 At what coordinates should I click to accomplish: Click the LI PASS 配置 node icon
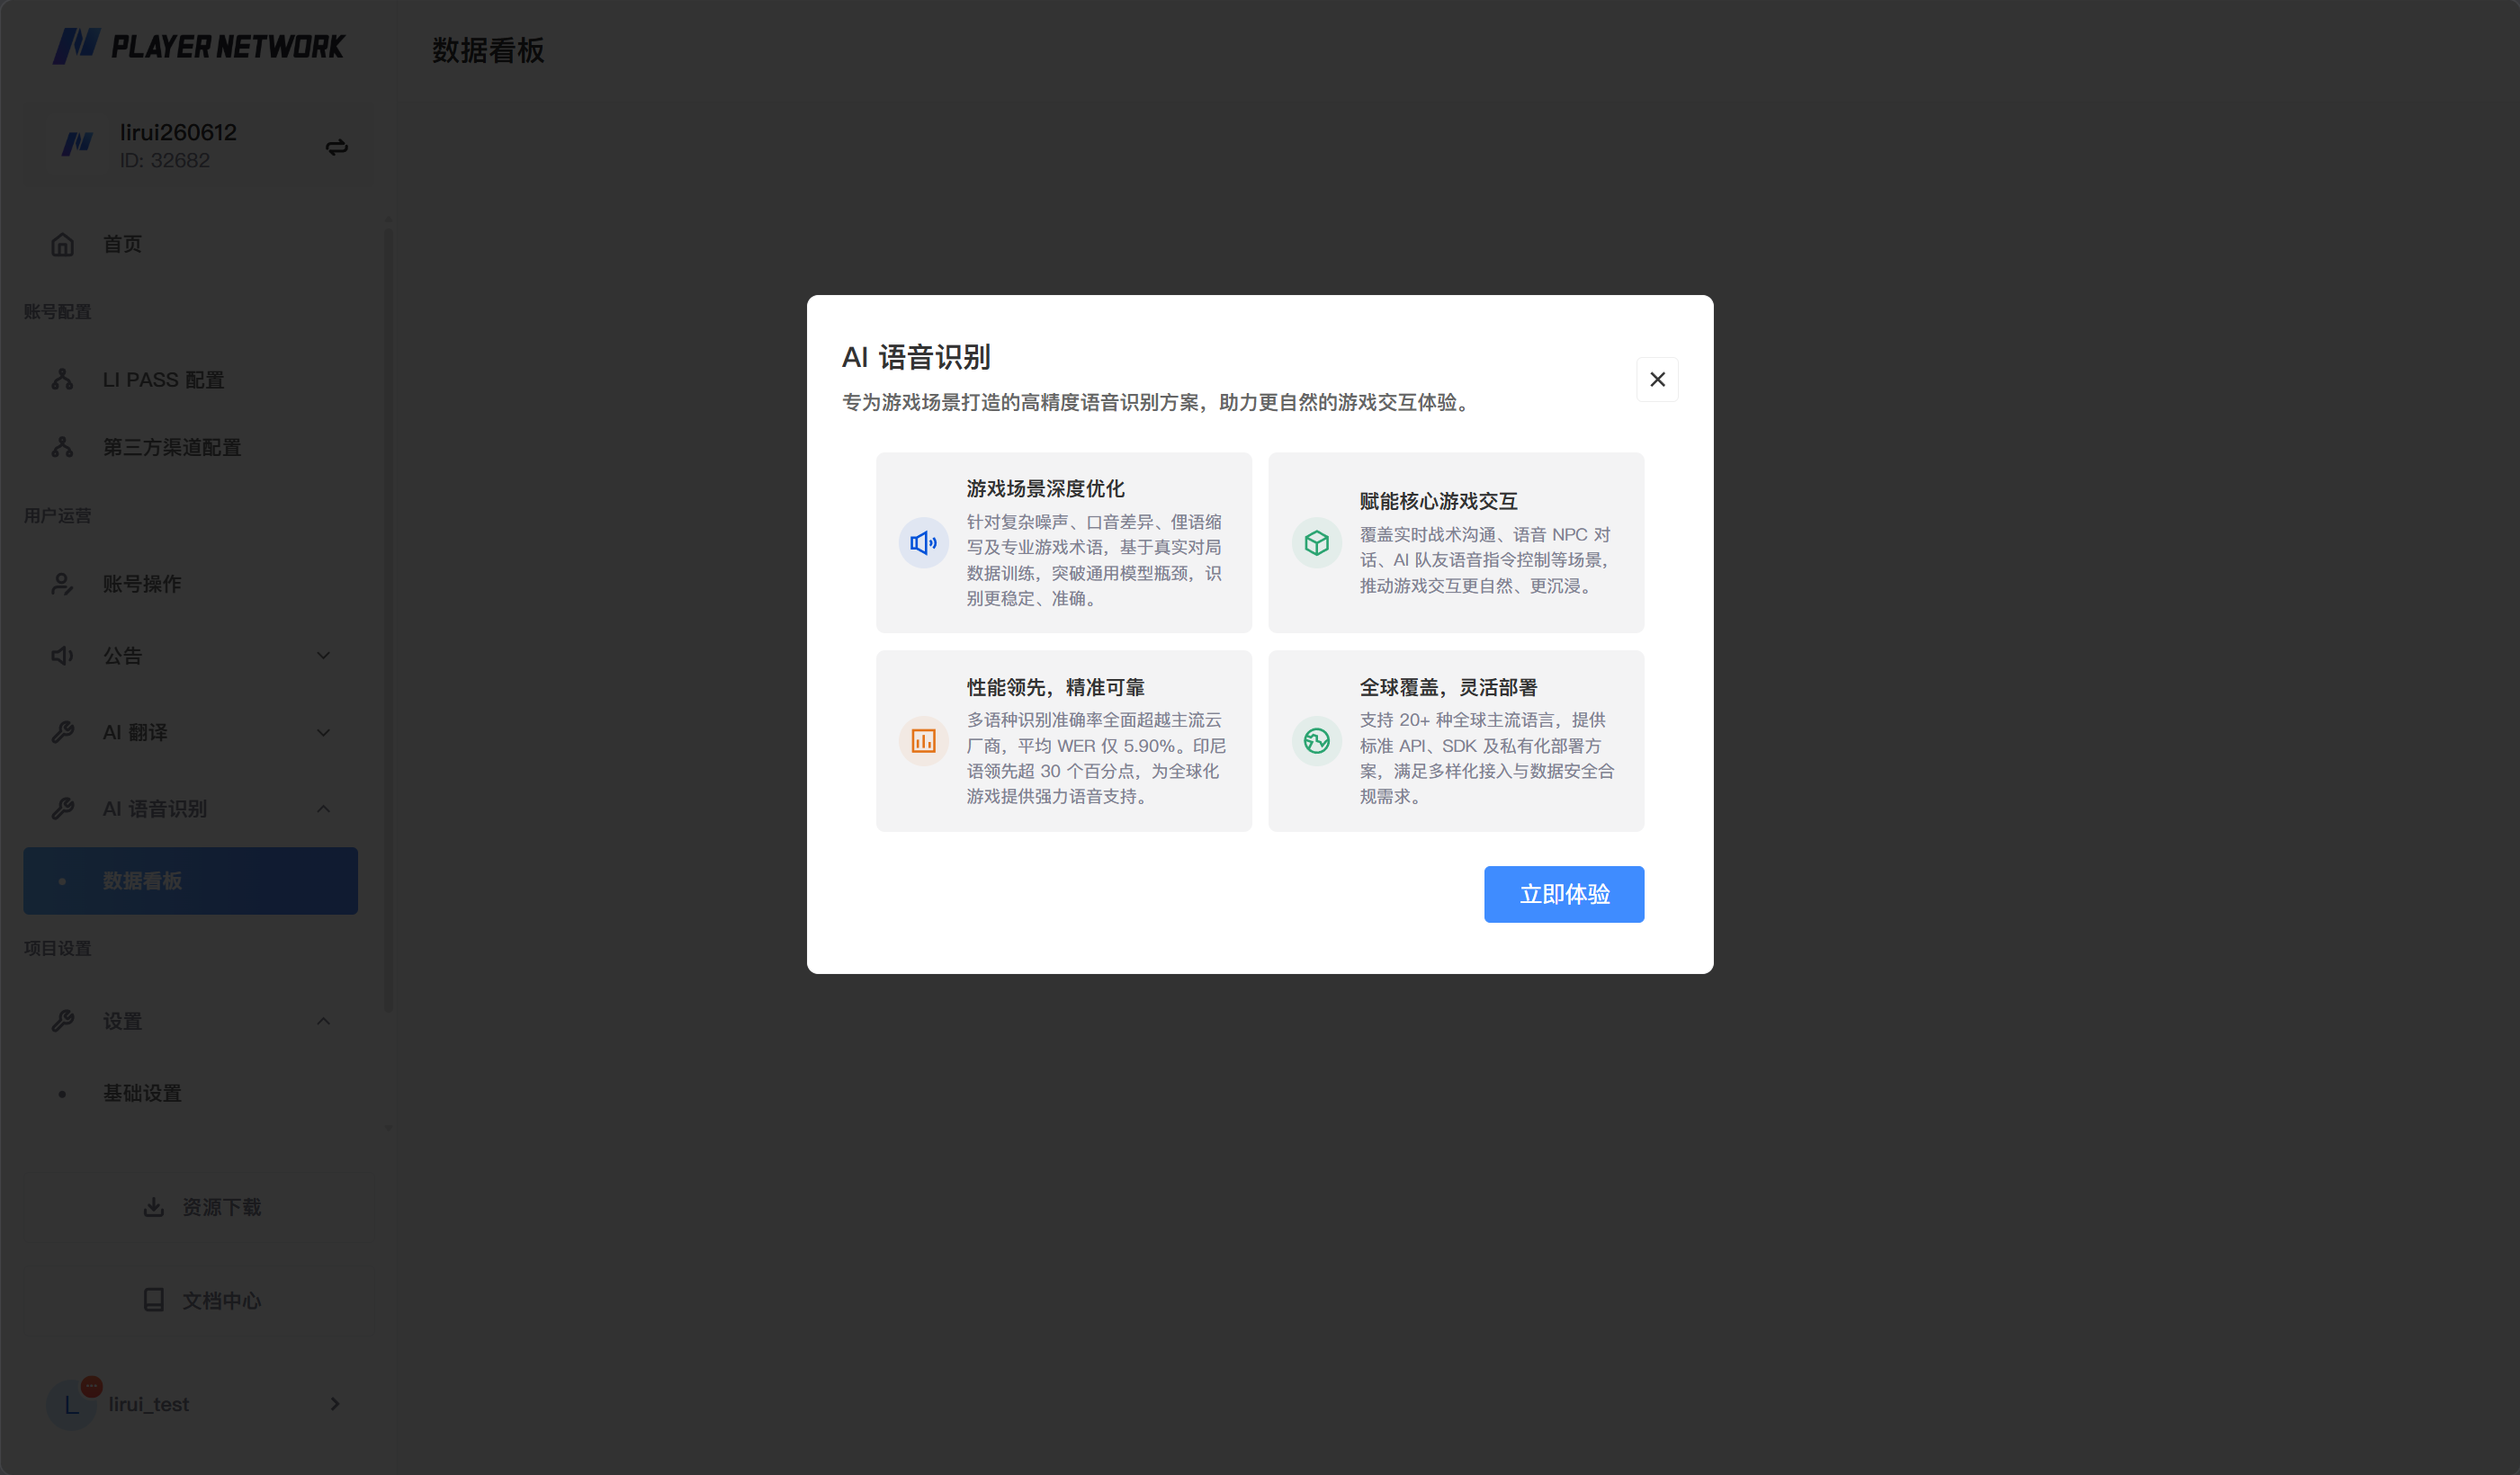62,379
